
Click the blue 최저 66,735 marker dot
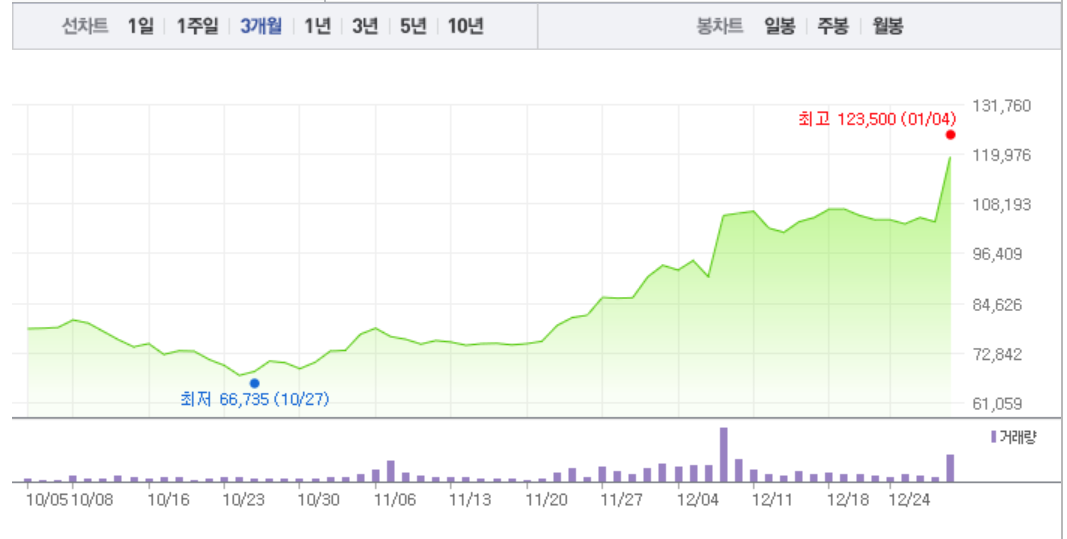(255, 384)
